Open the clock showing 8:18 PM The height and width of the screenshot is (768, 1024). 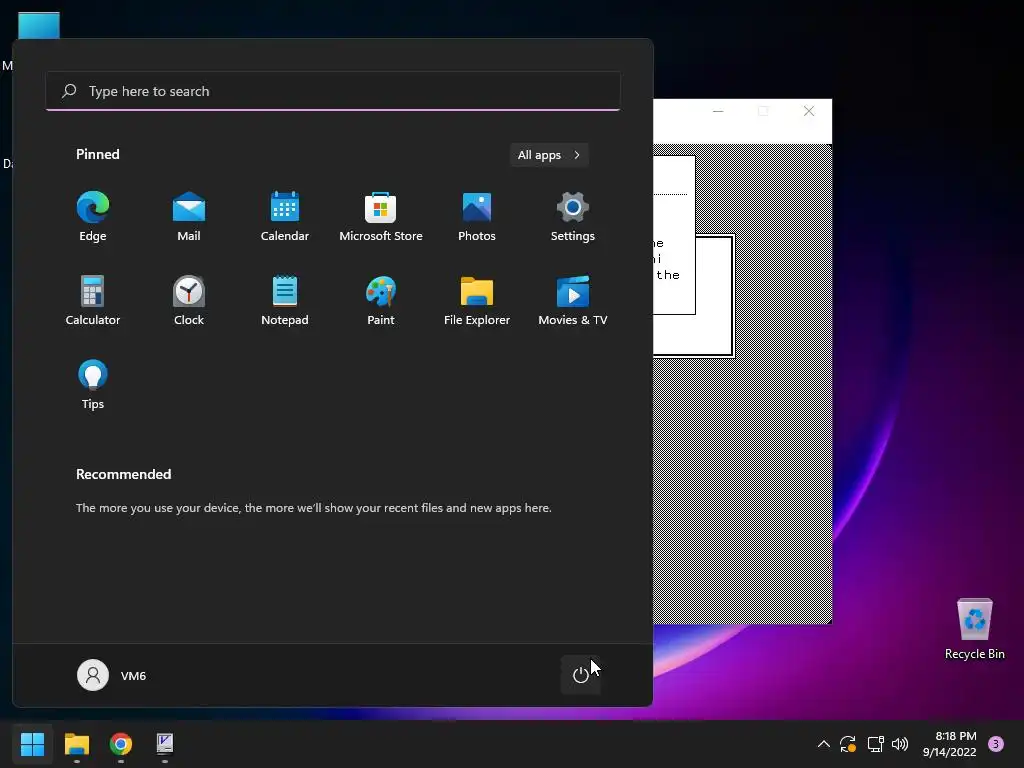point(950,744)
